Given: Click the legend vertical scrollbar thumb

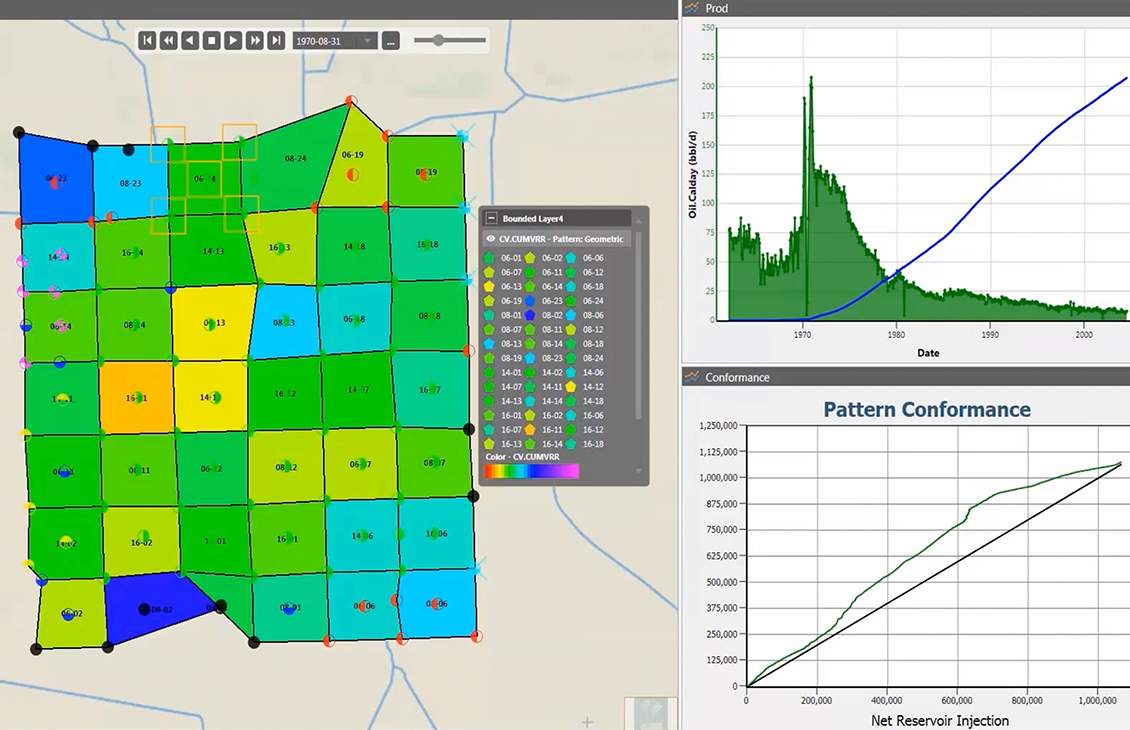Looking at the screenshot, I should [638, 324].
